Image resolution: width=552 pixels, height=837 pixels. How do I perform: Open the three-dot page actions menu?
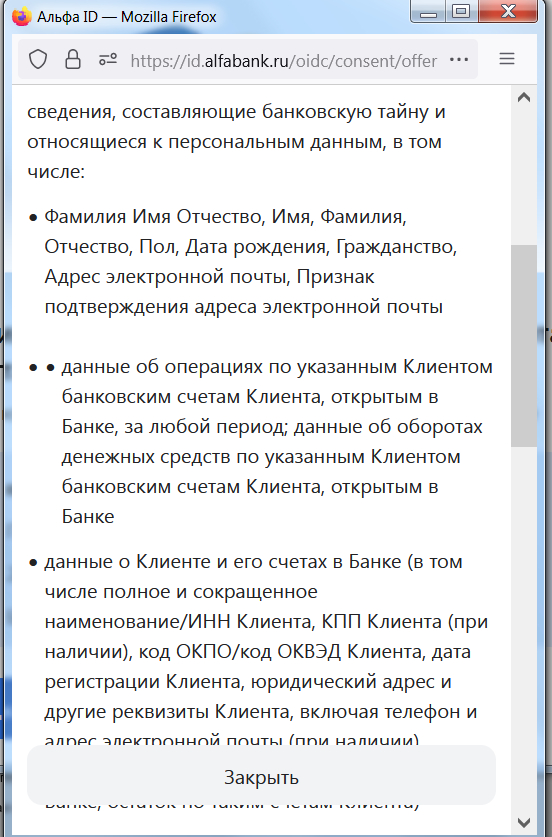[x=459, y=60]
